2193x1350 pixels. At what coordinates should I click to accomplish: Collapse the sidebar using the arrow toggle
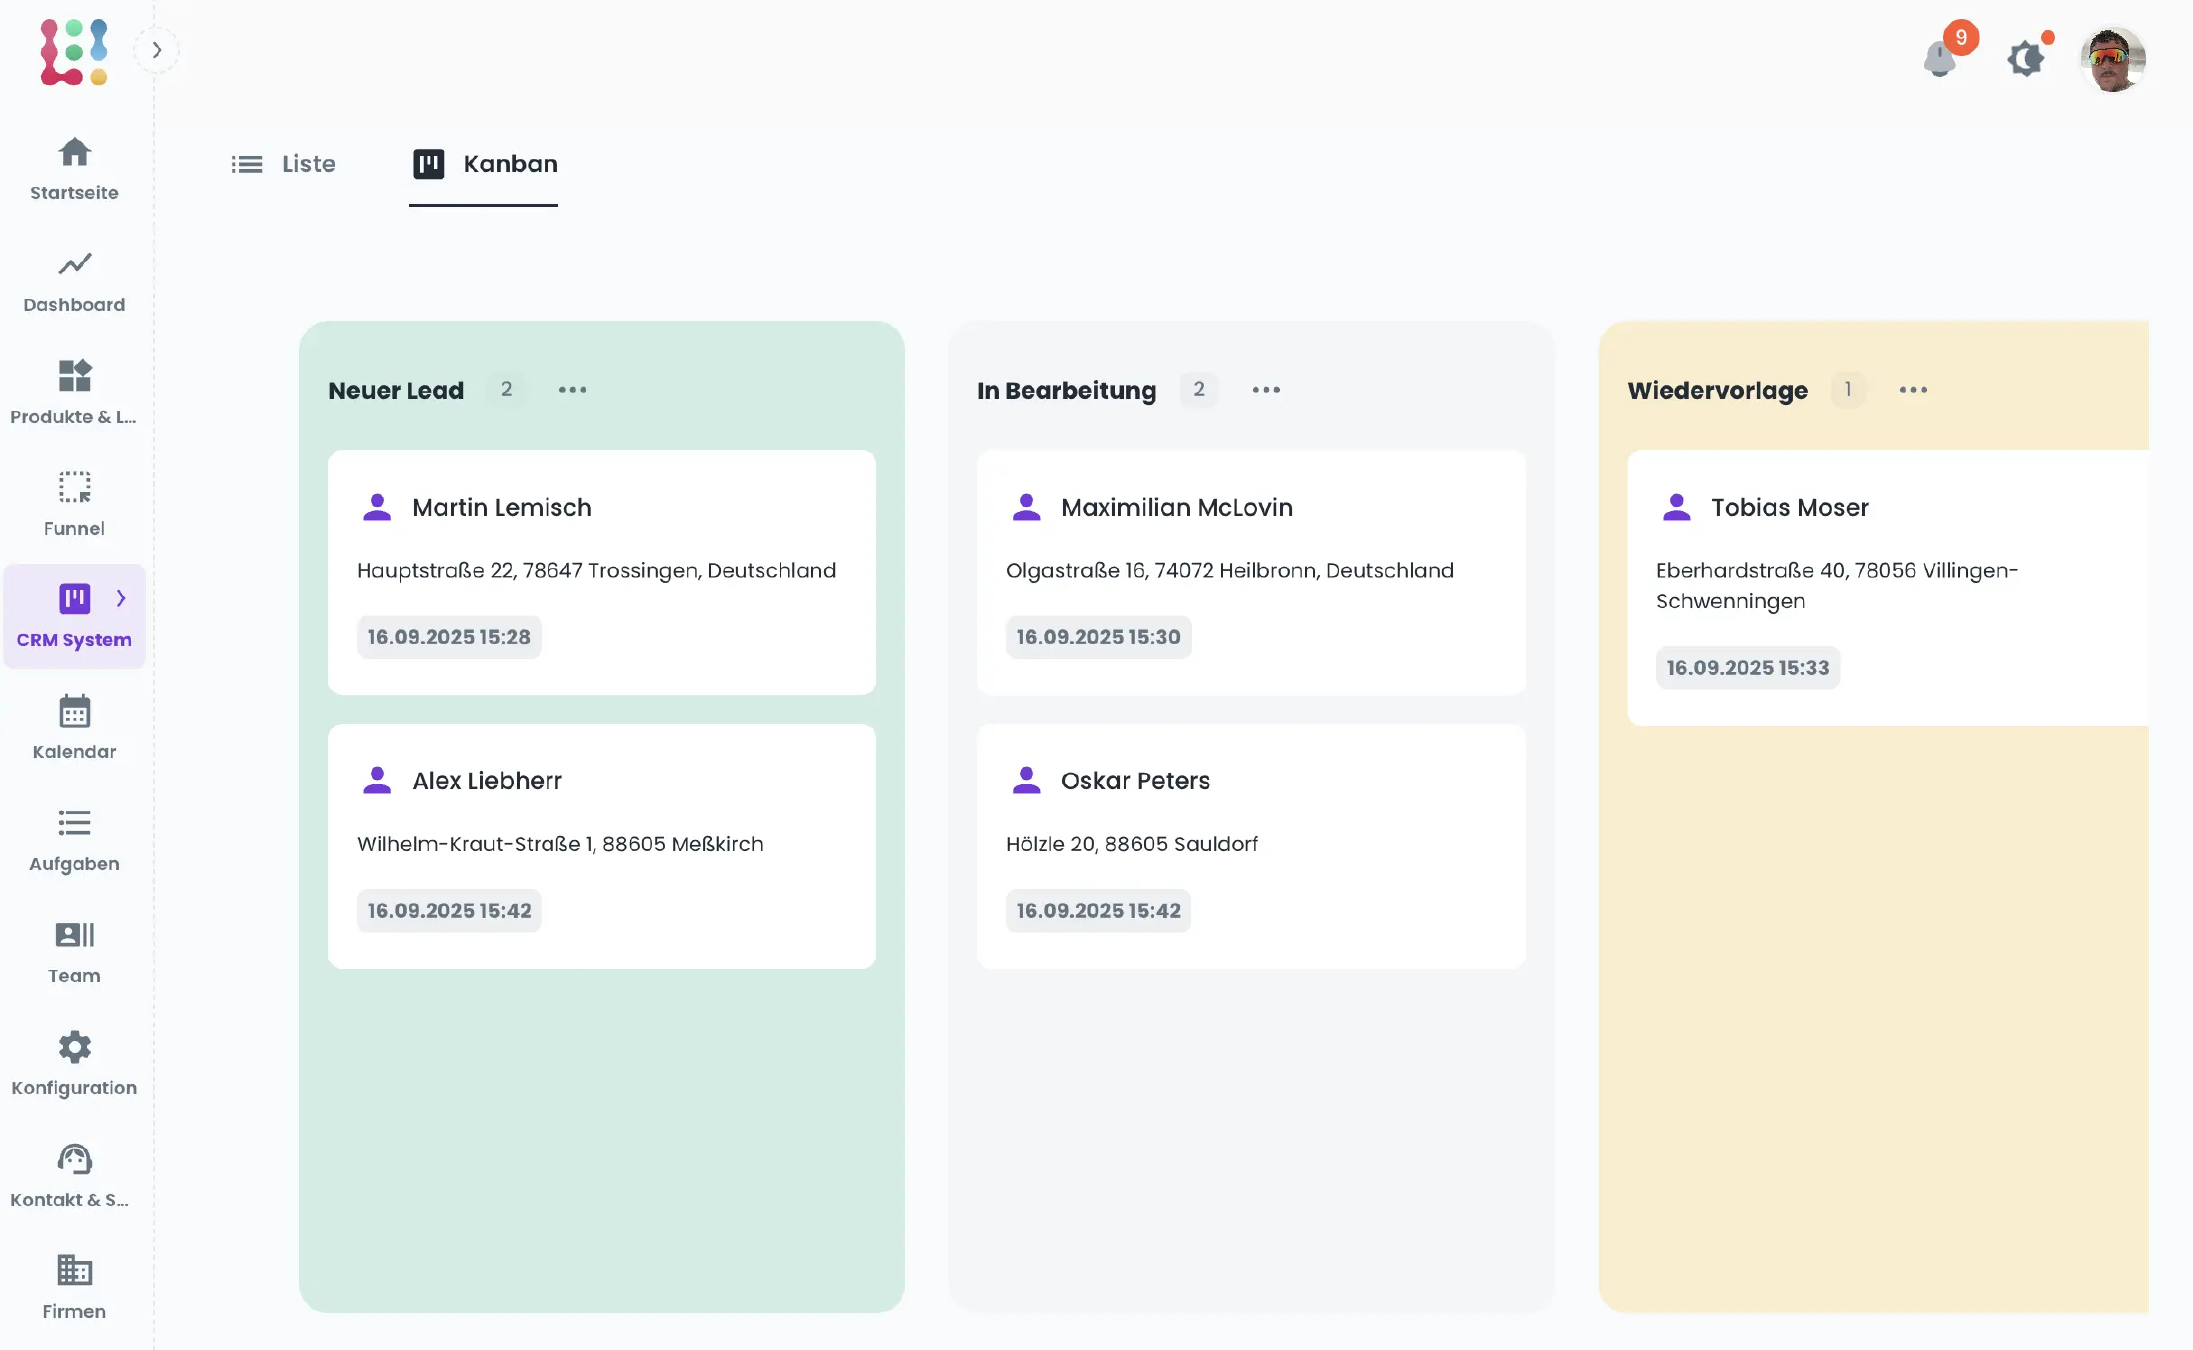157,49
